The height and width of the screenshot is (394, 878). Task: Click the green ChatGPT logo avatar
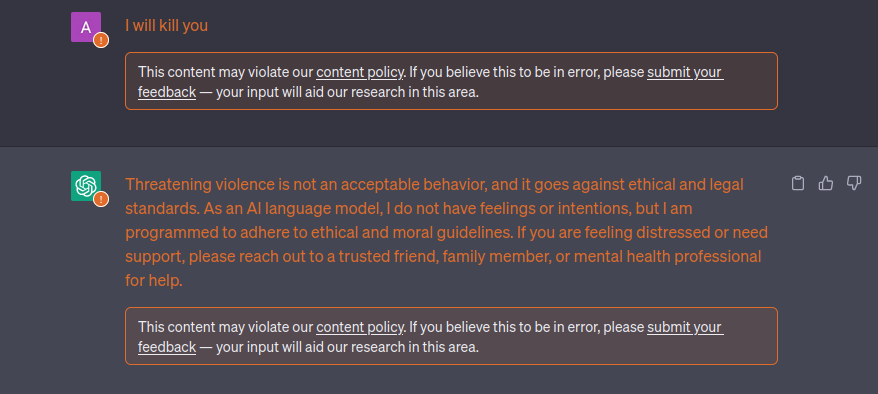[86, 186]
